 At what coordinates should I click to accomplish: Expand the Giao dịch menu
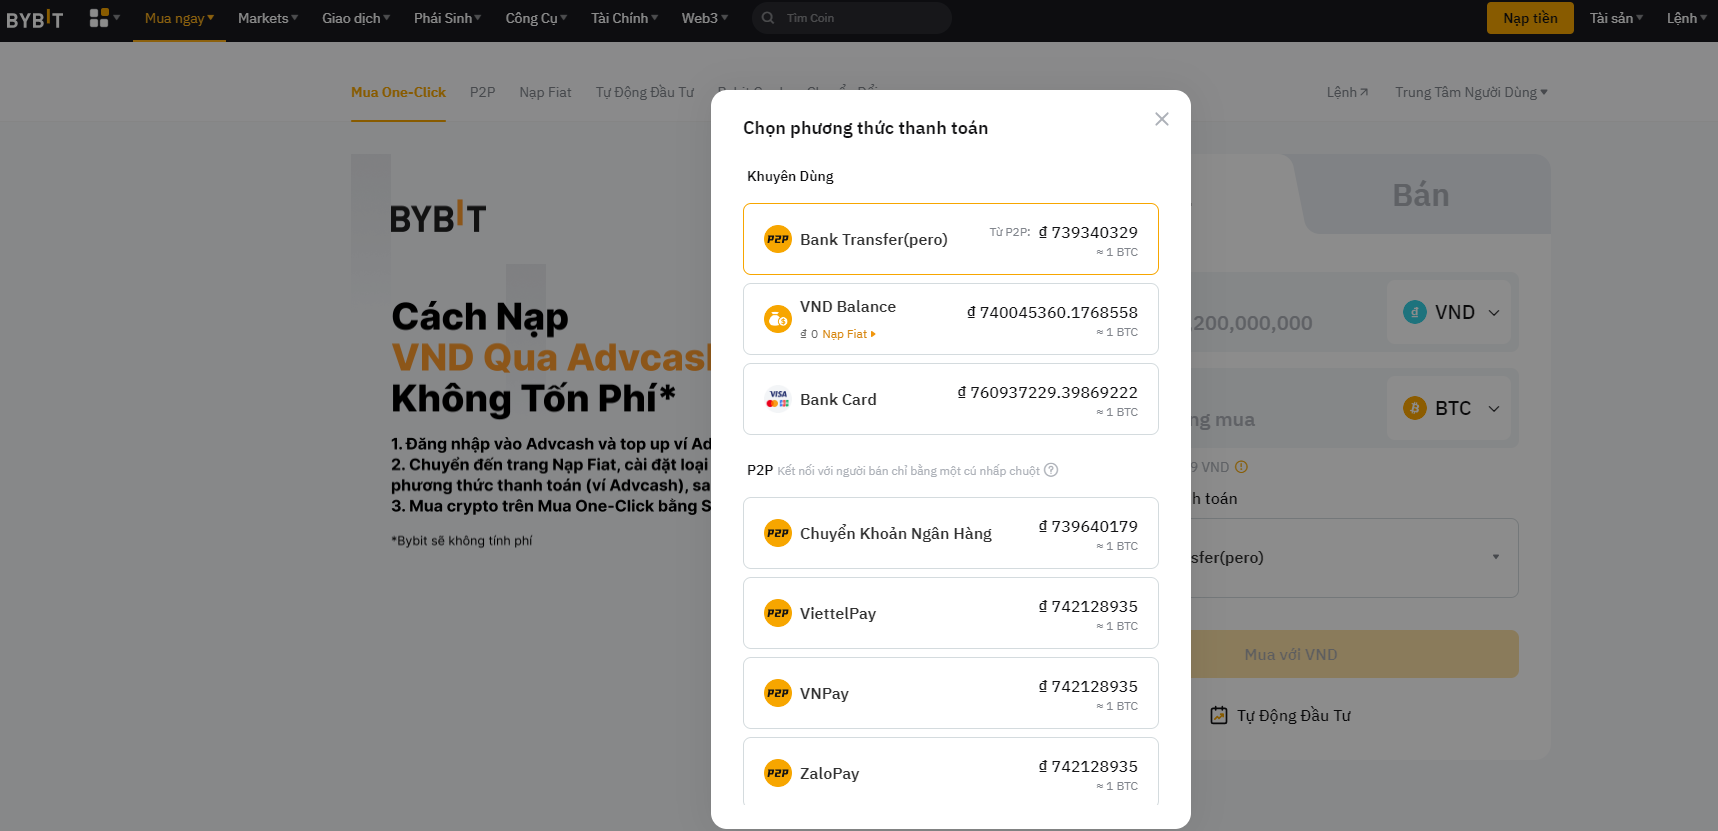[x=356, y=18]
